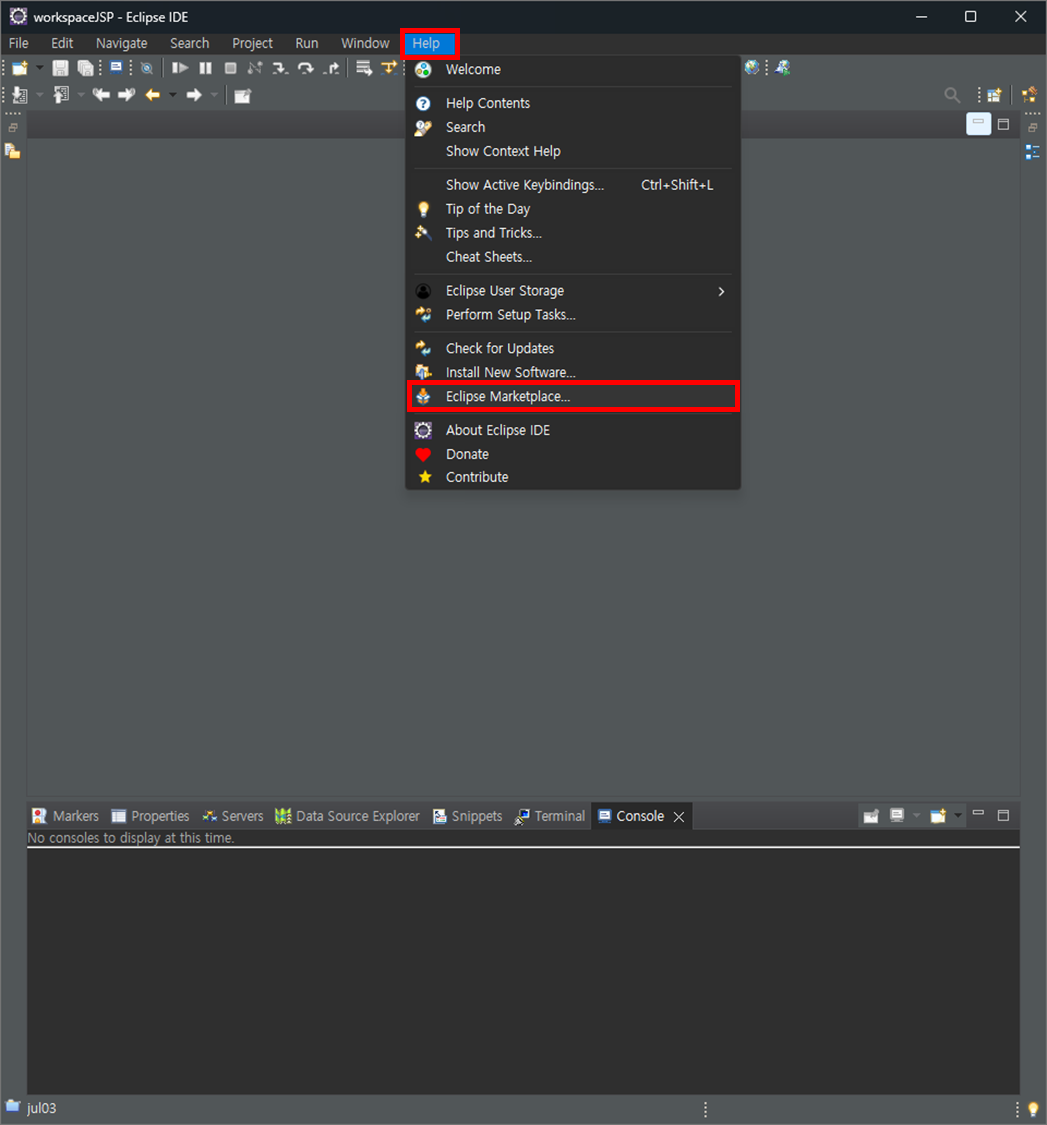Choose Show Active Keybindings...
This screenshot has height=1125, width=1047.
click(573, 185)
